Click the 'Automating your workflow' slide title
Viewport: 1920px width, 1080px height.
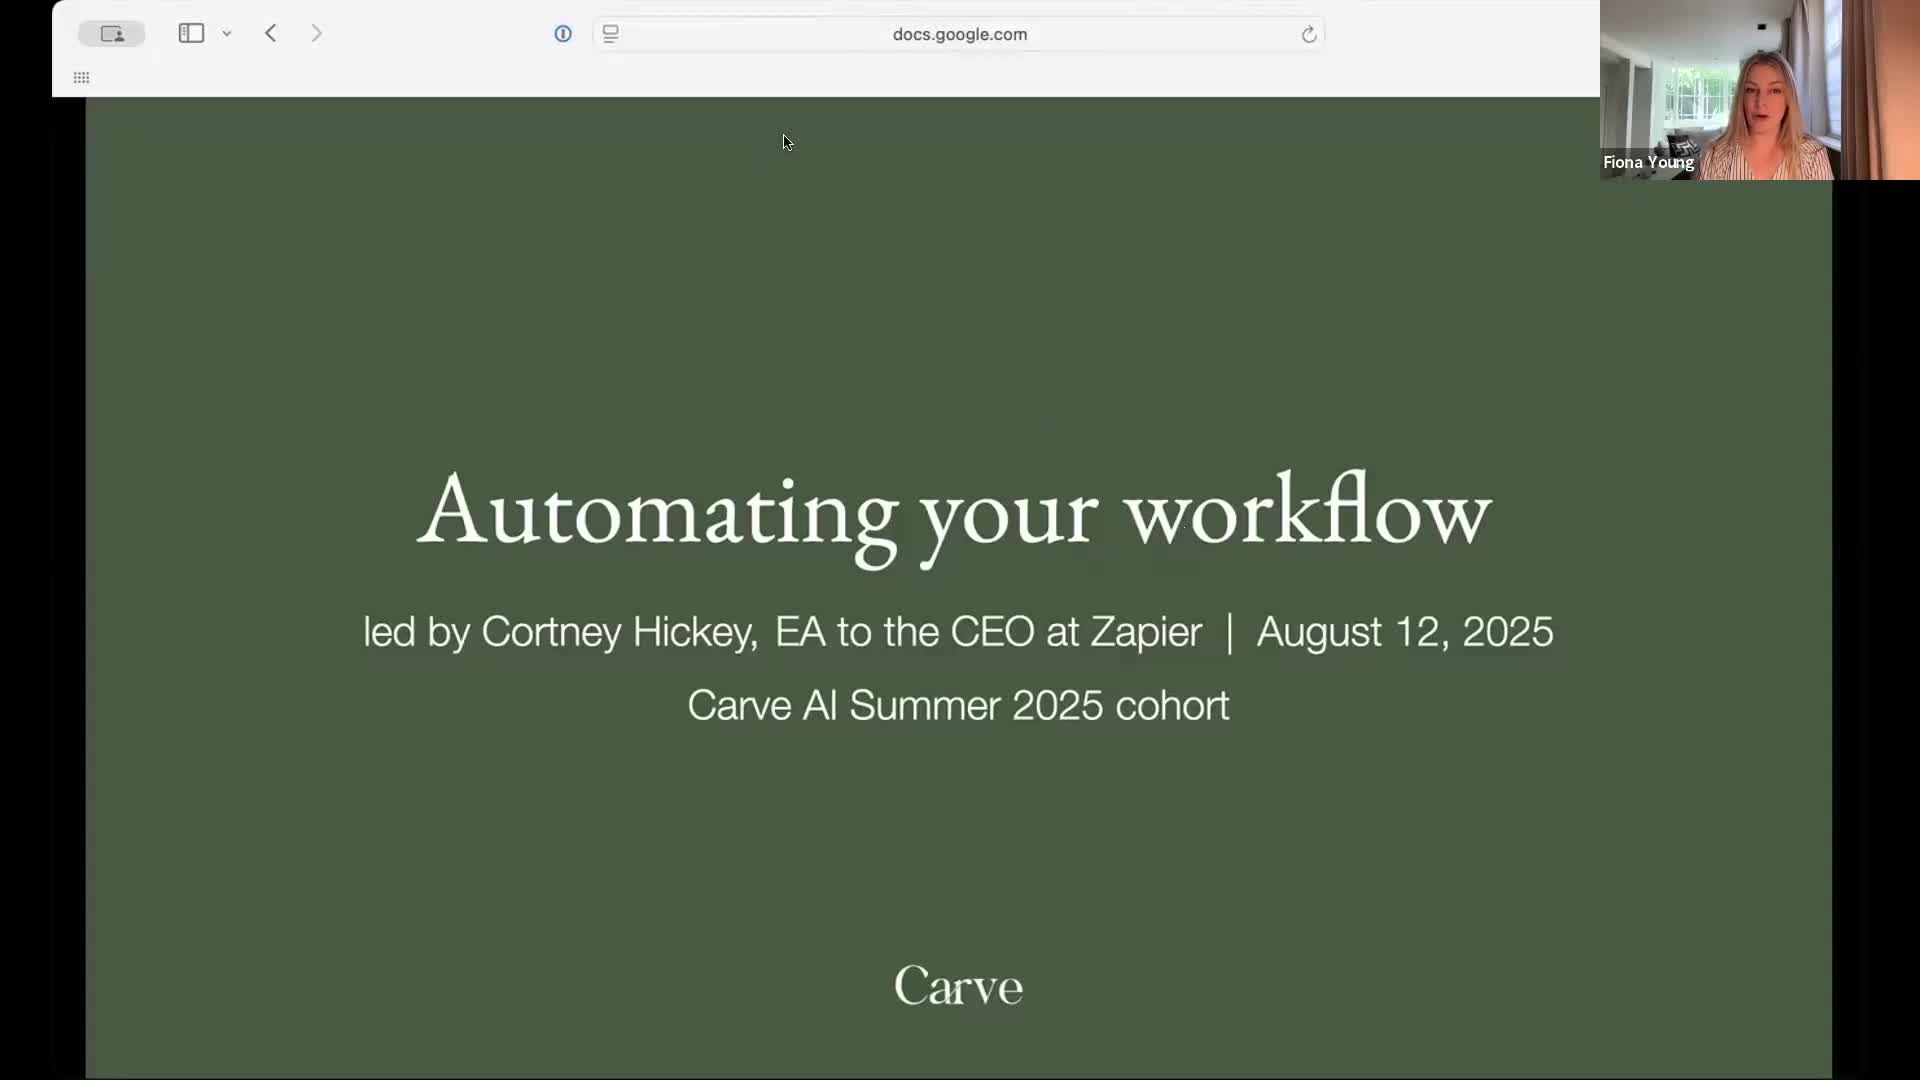(954, 512)
